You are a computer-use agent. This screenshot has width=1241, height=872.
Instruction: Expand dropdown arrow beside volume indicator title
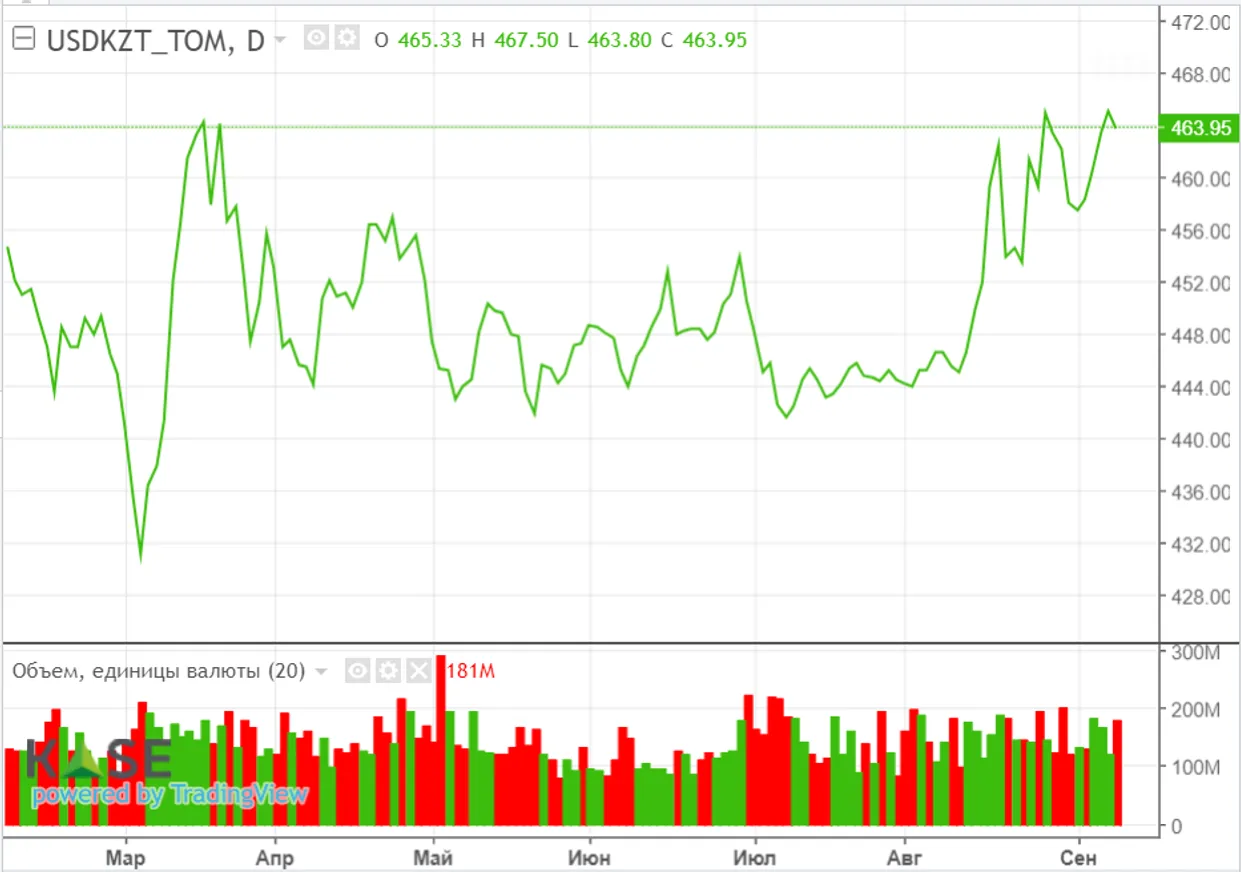(321, 672)
